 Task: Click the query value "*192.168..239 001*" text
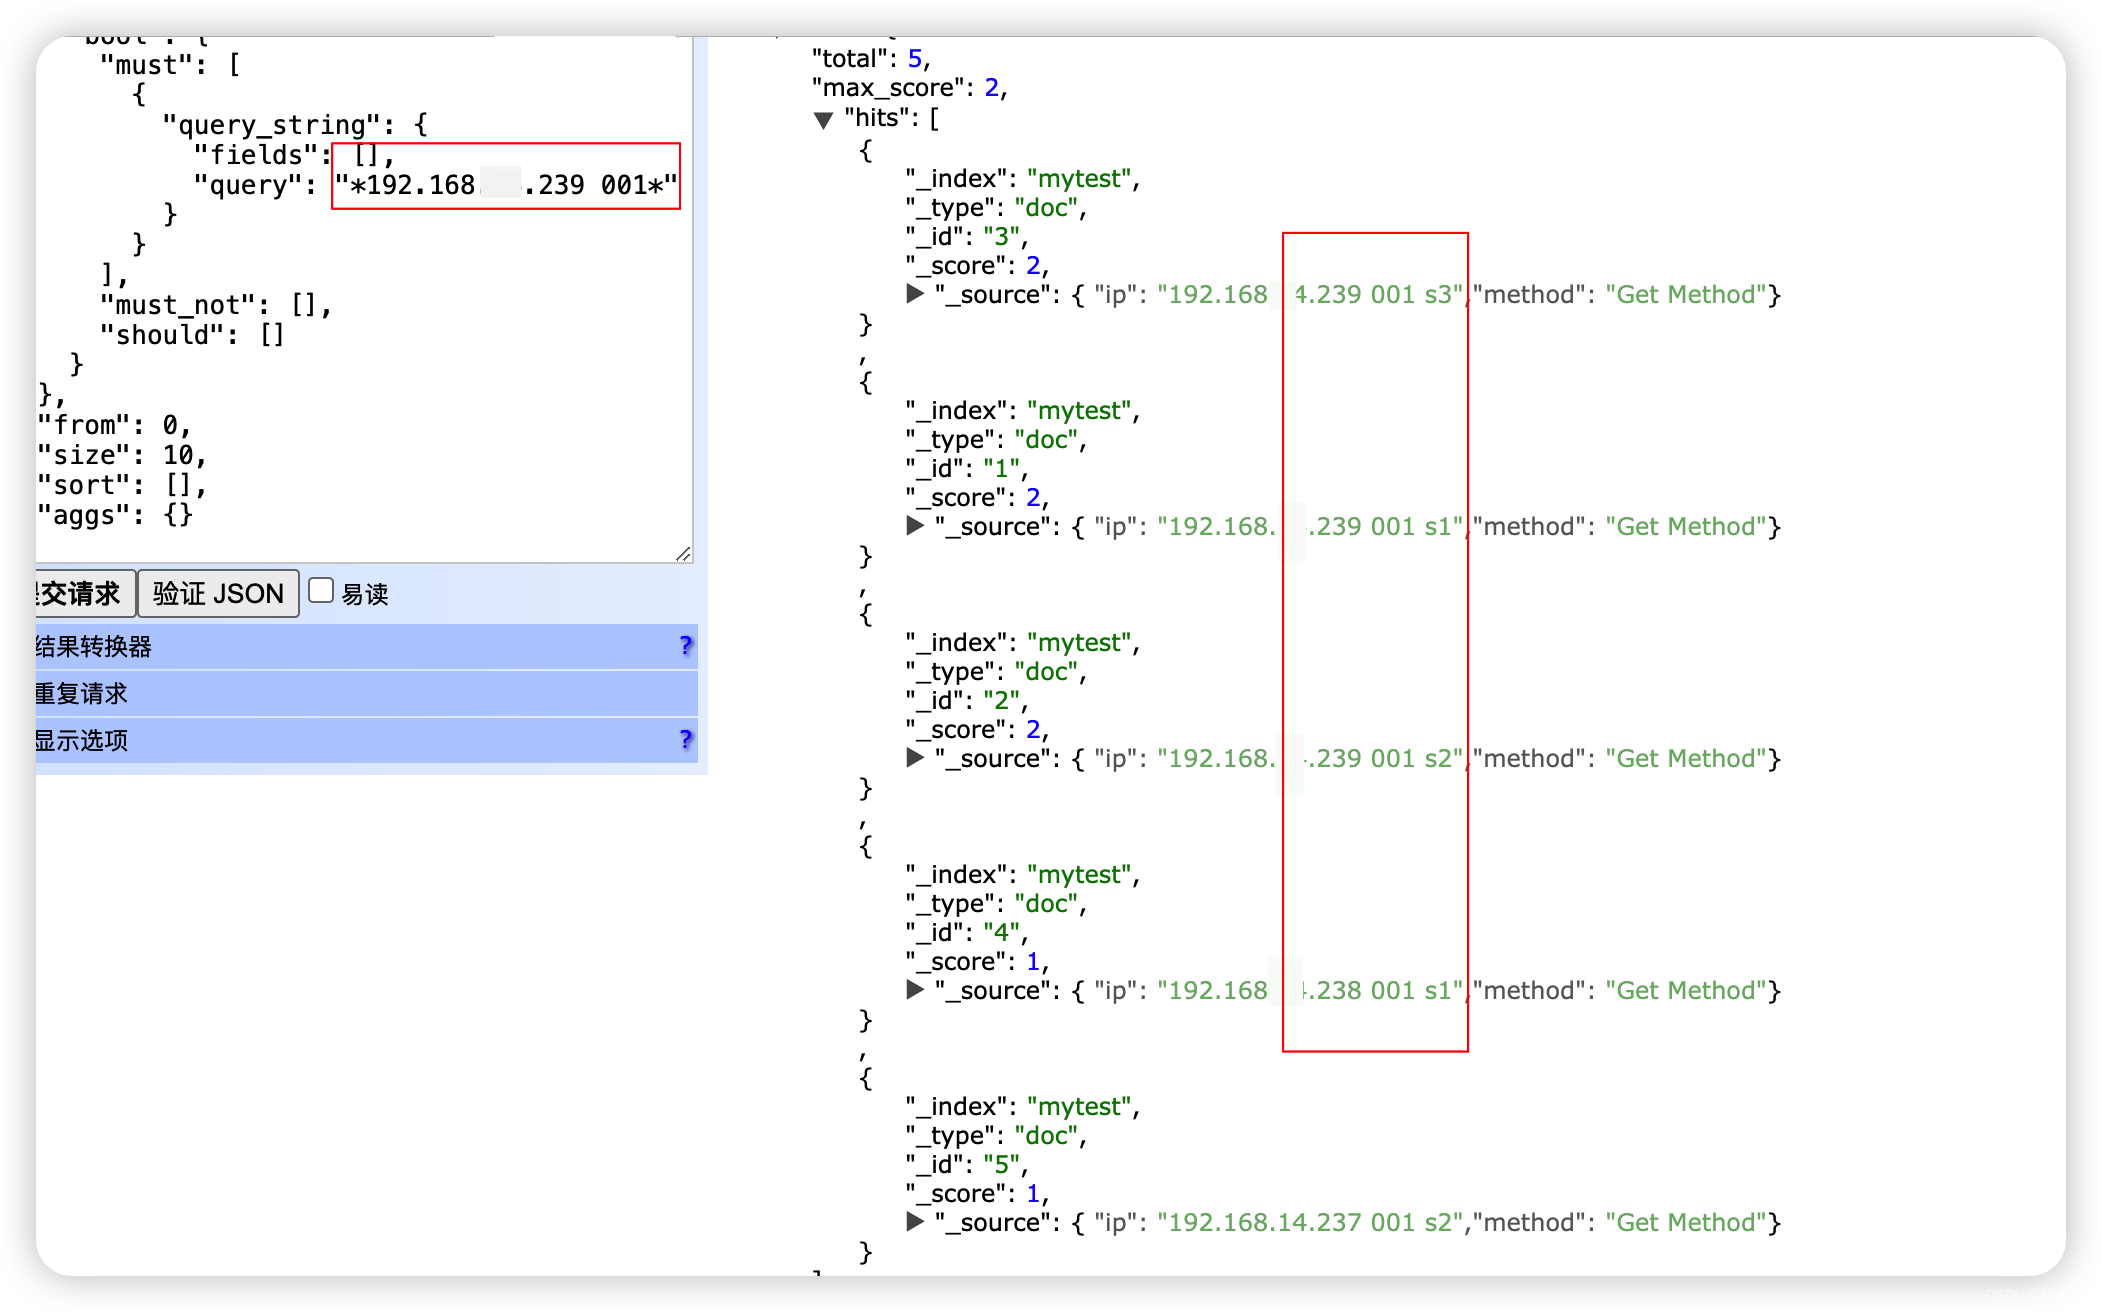pos(506,186)
